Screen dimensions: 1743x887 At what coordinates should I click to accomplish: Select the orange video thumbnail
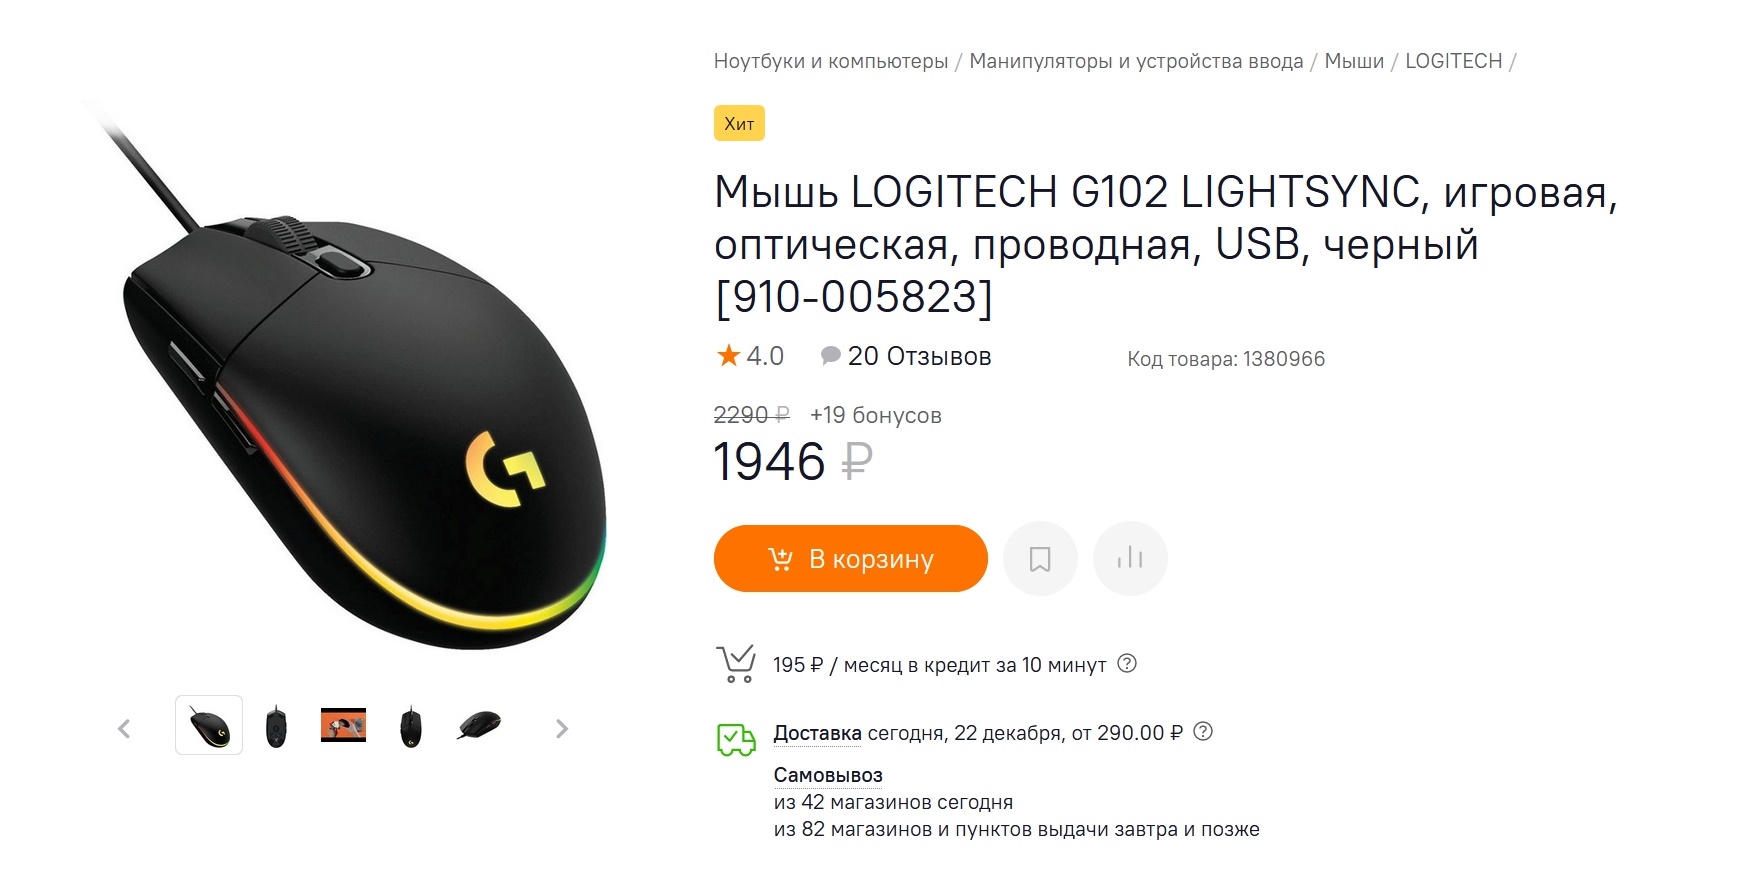[x=343, y=725]
